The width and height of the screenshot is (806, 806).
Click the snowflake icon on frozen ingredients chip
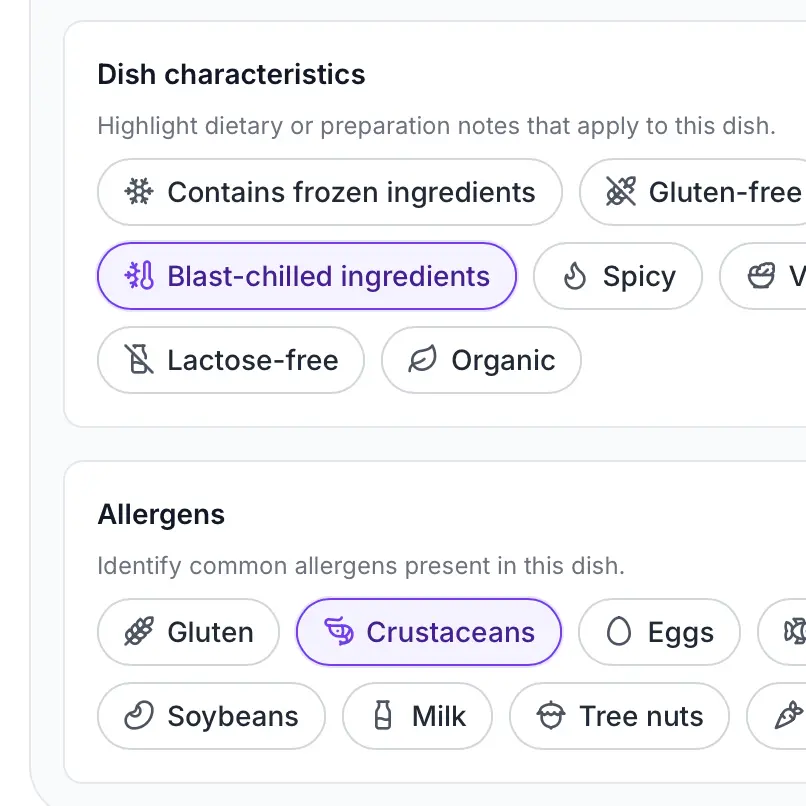coord(137,192)
